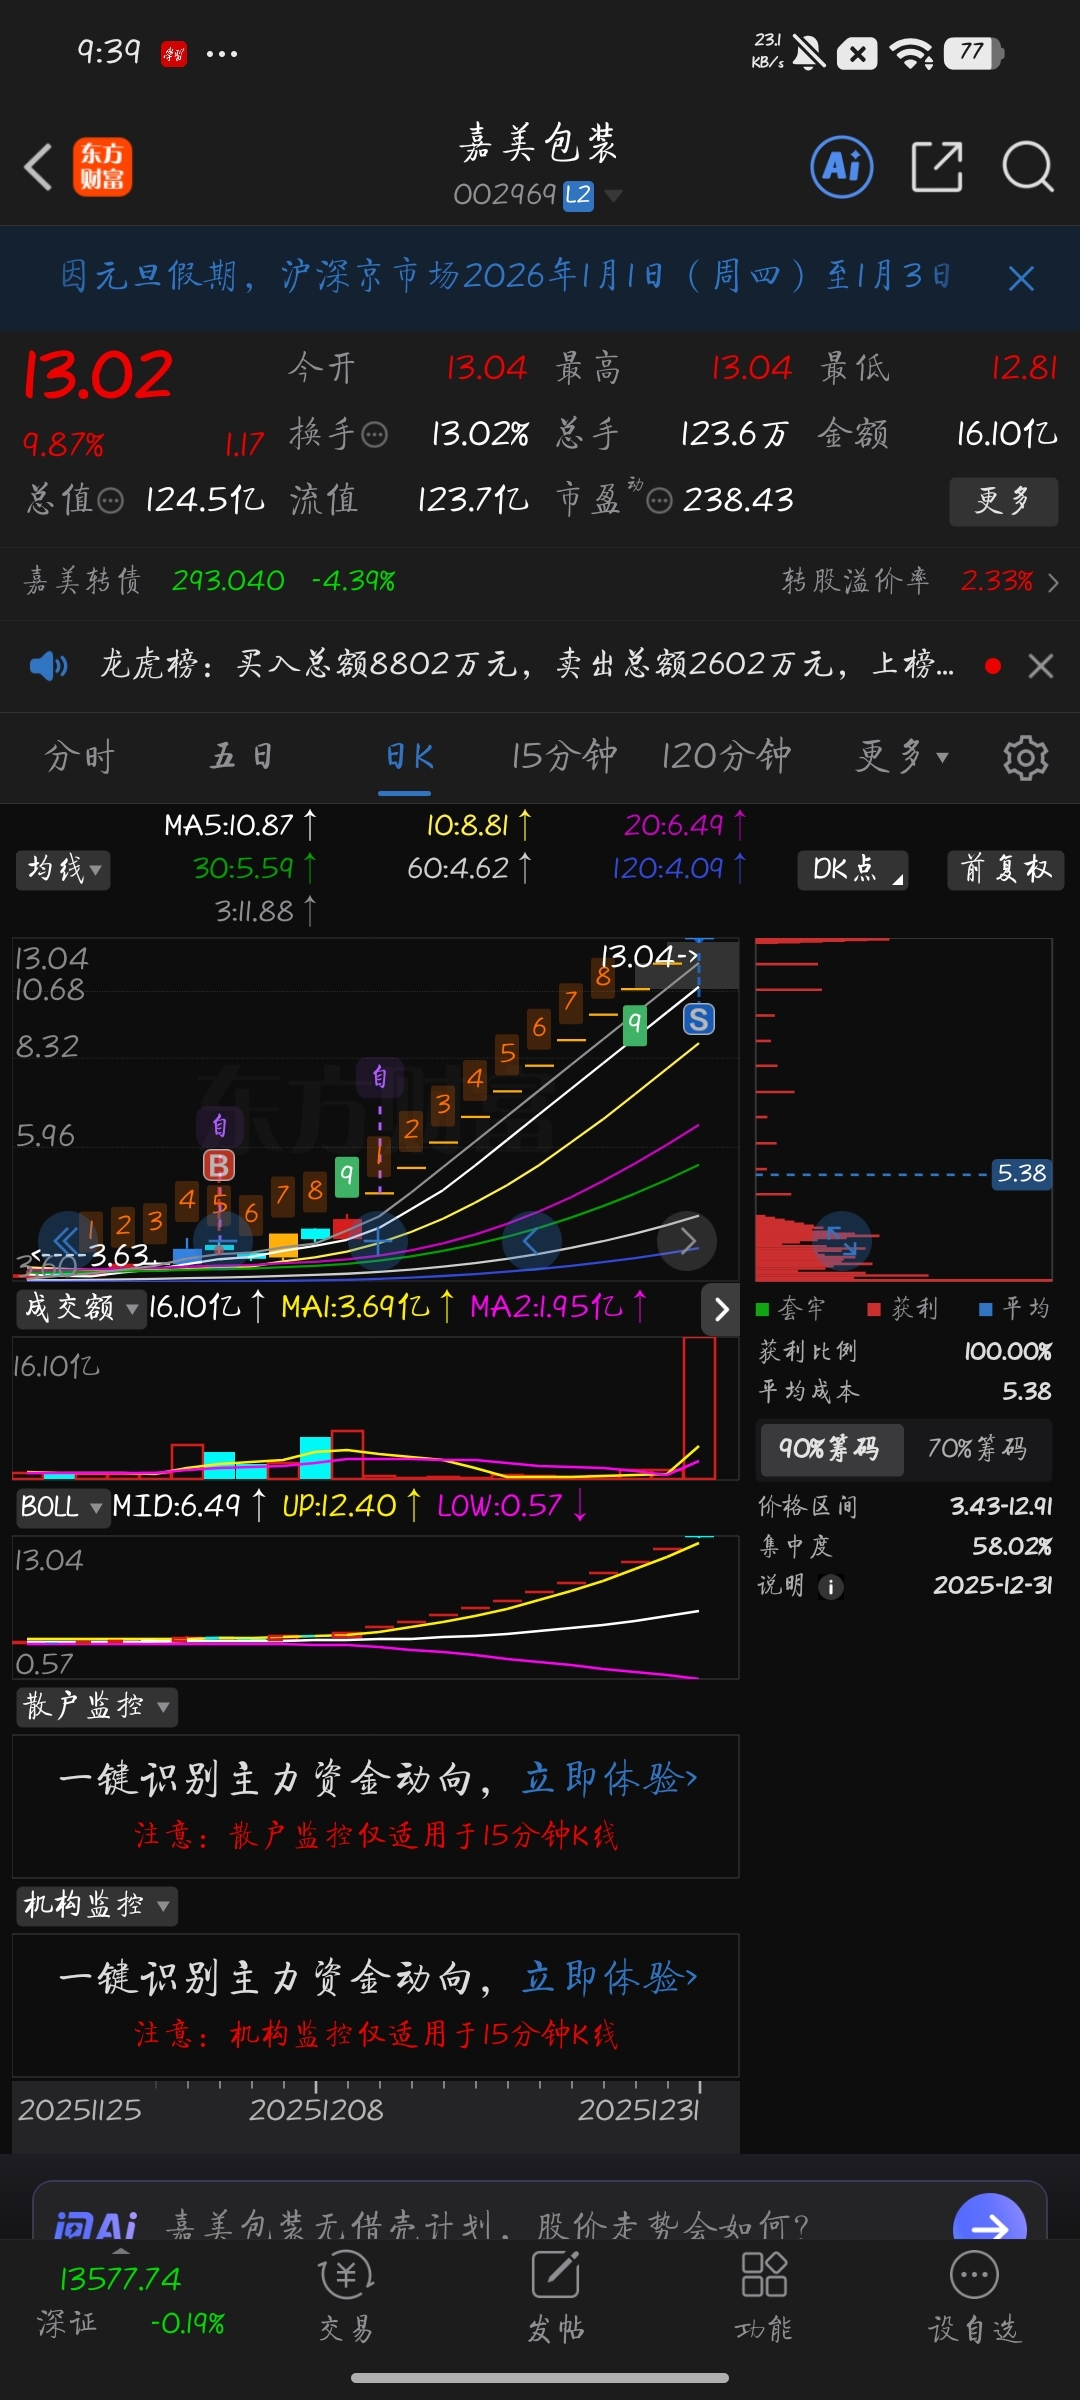The width and height of the screenshot is (1080, 2400).
Task: Open the search magnifier icon
Action: (1028, 166)
